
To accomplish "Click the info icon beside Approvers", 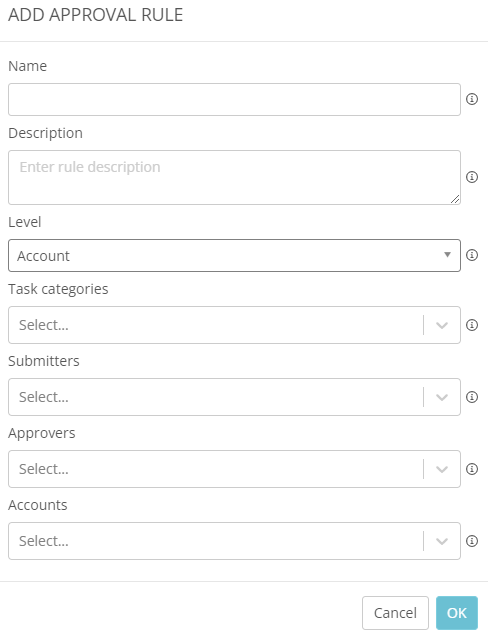I will 472,469.
